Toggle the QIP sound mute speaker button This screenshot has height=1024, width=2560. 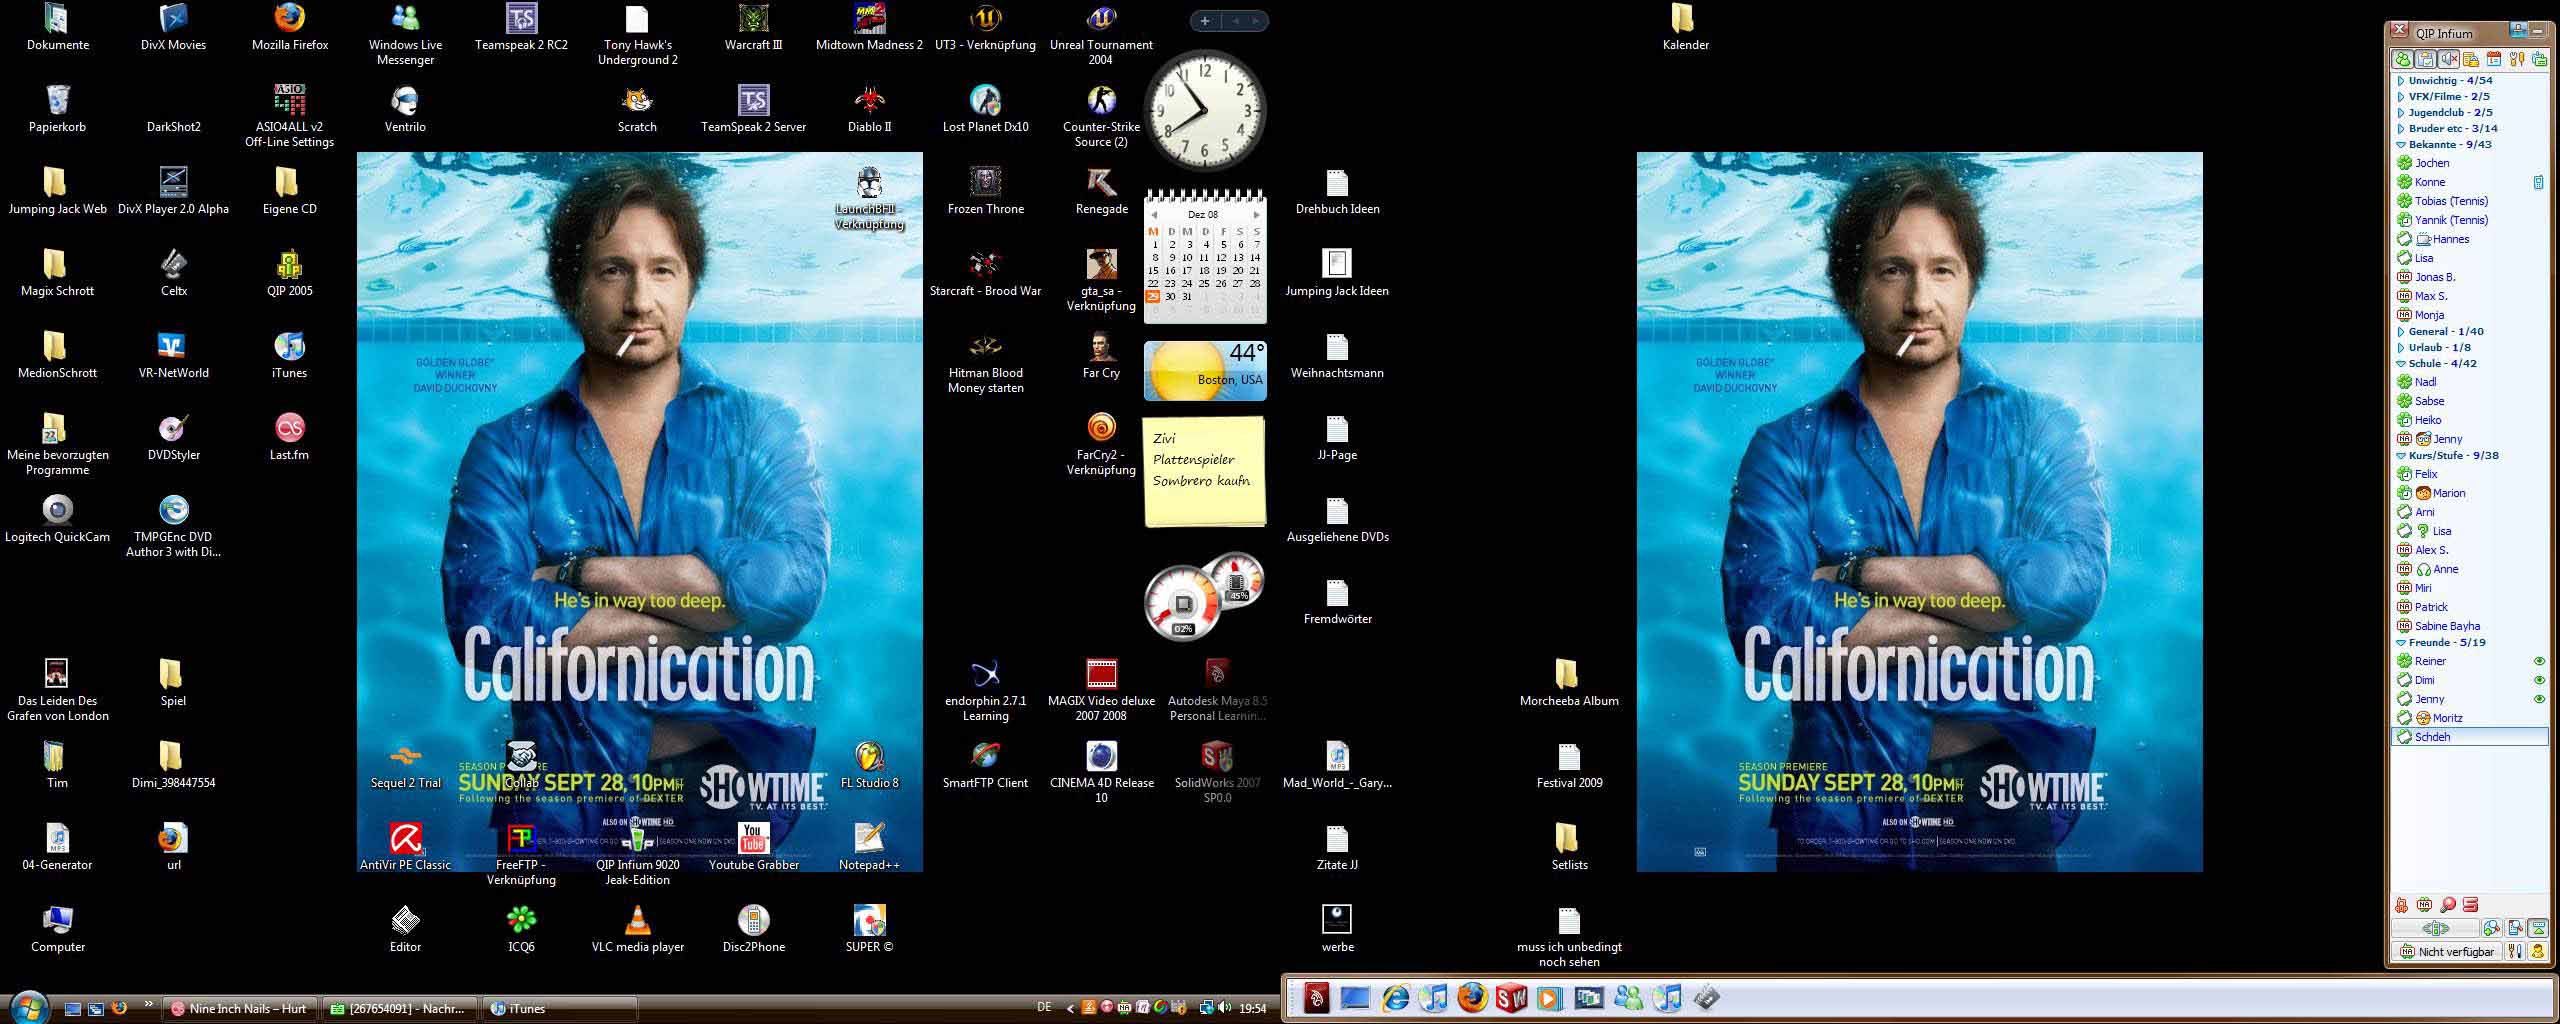[x=2449, y=60]
